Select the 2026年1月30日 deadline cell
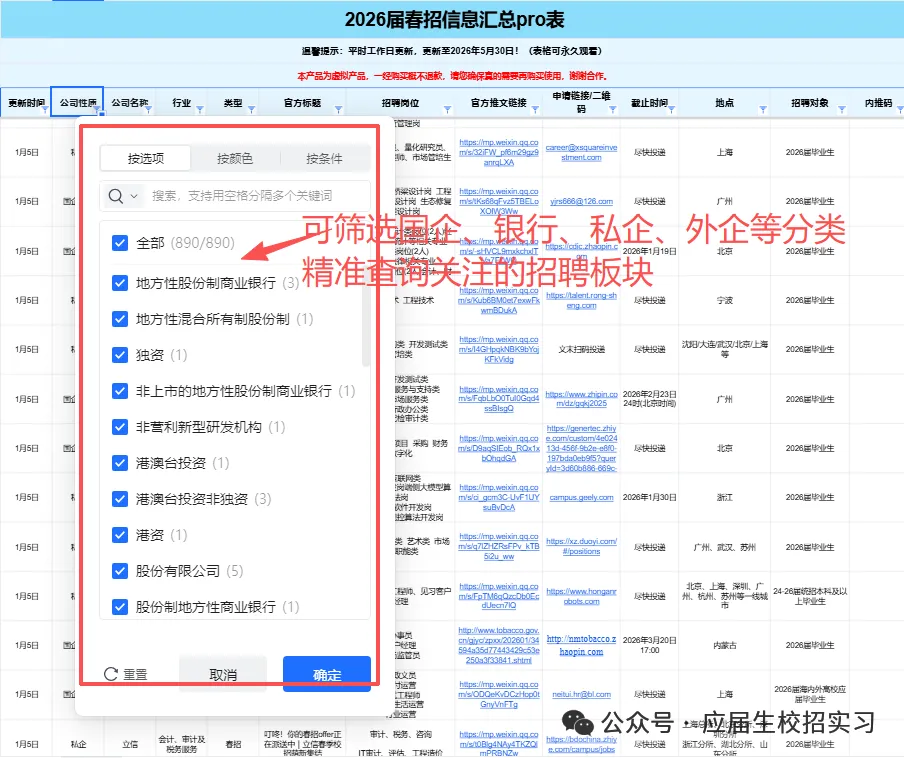This screenshot has height=758, width=904. click(x=649, y=497)
